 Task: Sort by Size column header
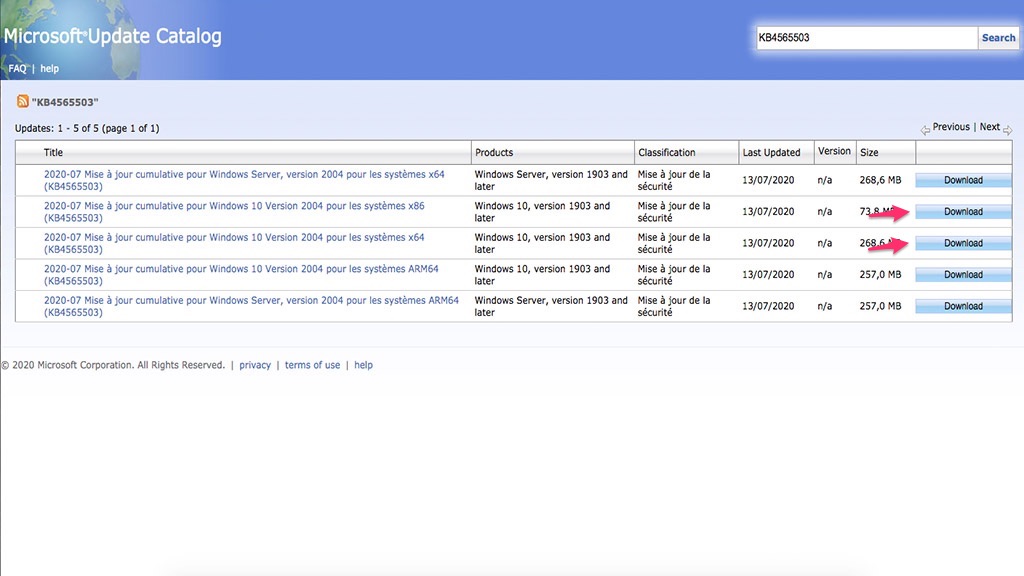tap(869, 152)
